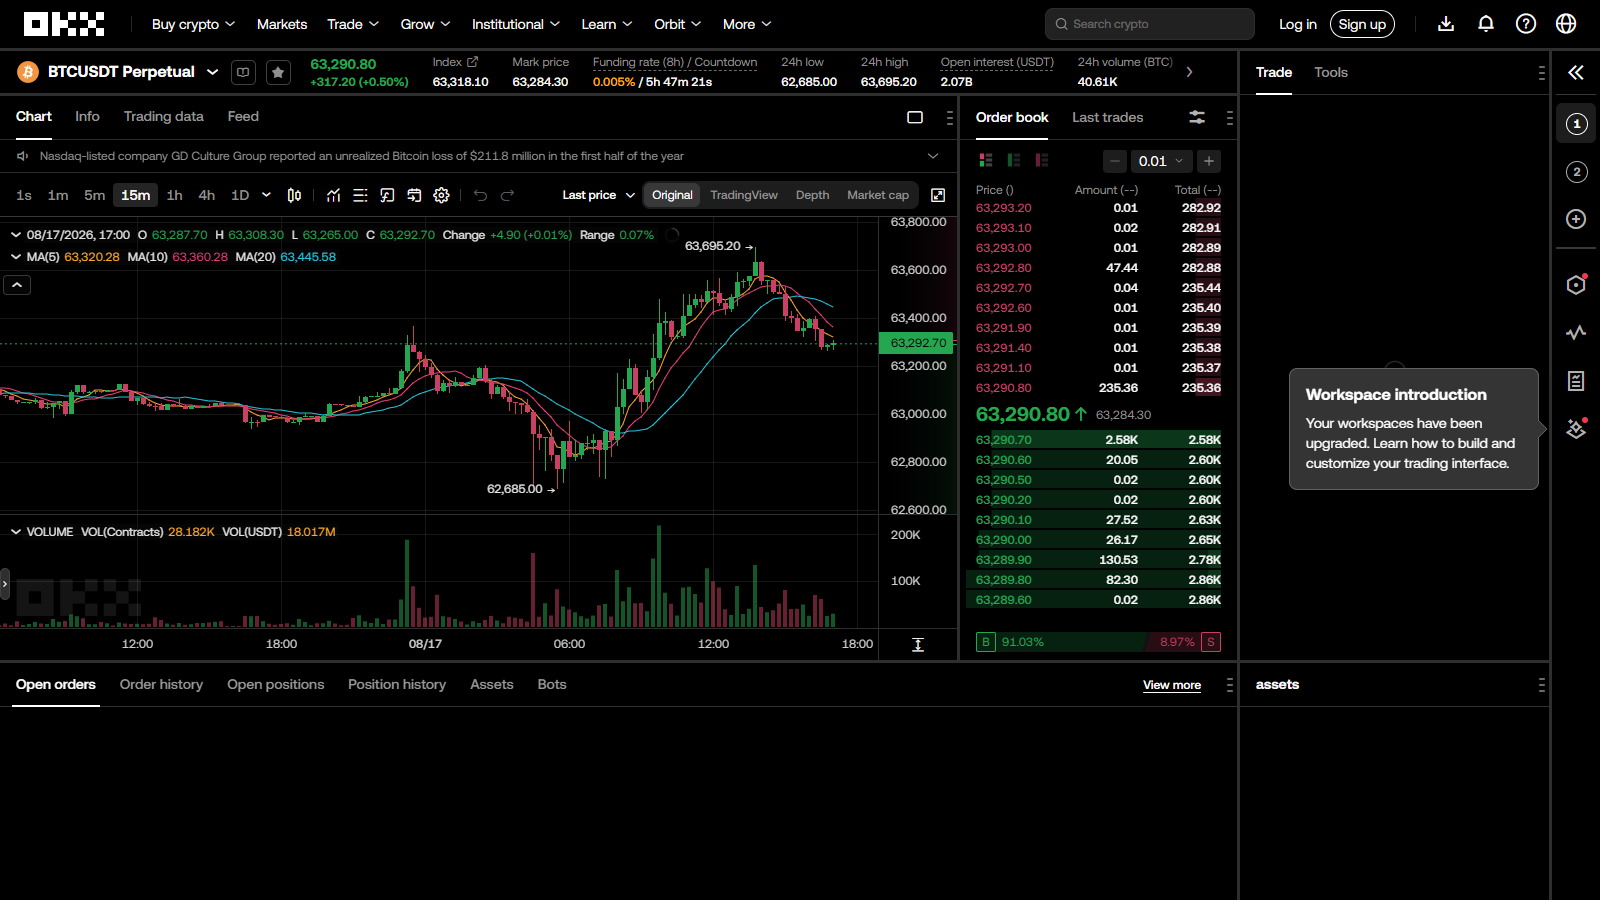Switch to workspace 2
Viewport: 1600px width, 900px height.
(x=1576, y=172)
